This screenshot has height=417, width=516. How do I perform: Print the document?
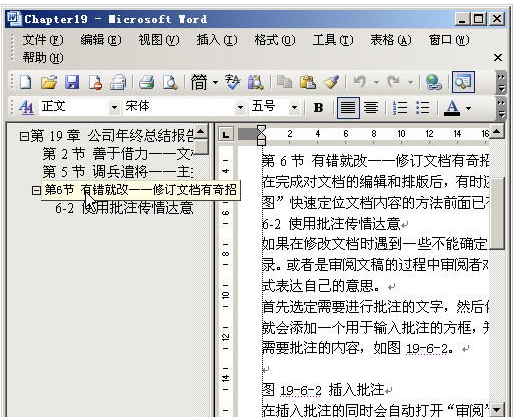click(146, 82)
